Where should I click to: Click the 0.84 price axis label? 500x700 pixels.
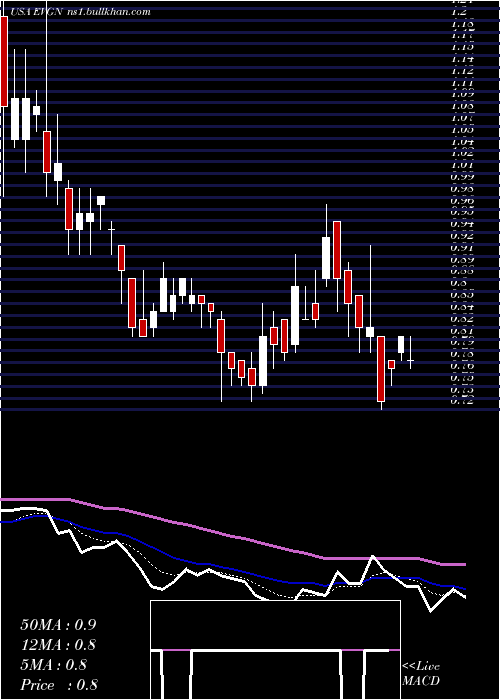pyautogui.click(x=462, y=307)
